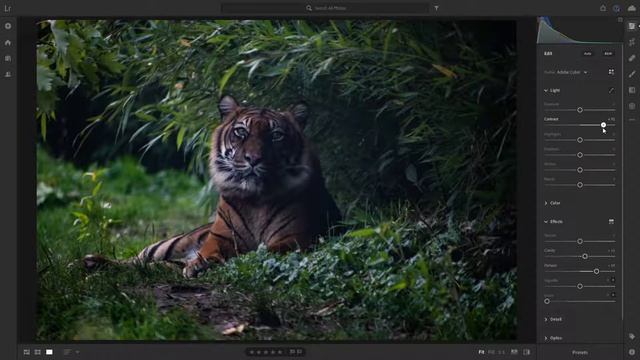Browse profiles with the grid icon
The image size is (640, 360).
click(x=611, y=72)
